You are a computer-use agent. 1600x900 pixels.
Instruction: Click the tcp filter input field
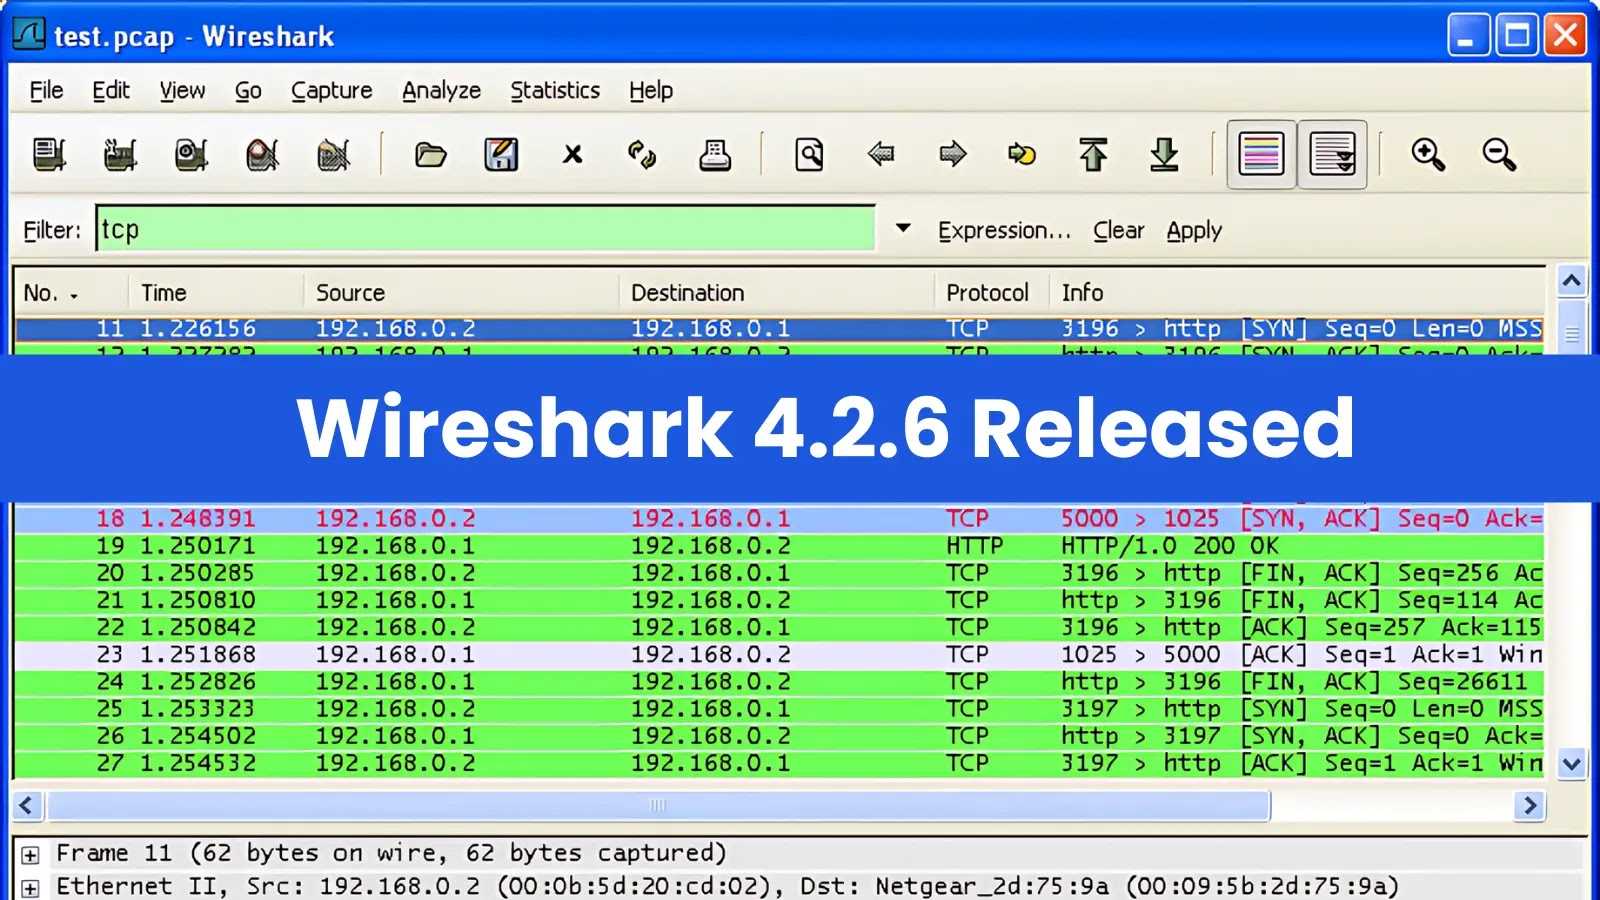486,229
